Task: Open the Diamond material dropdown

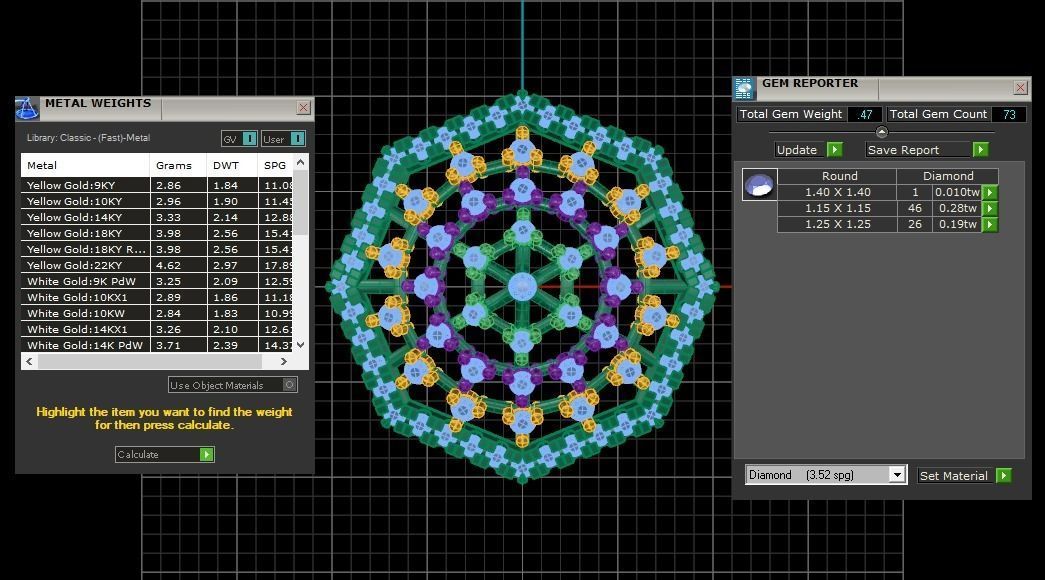Action: 897,475
